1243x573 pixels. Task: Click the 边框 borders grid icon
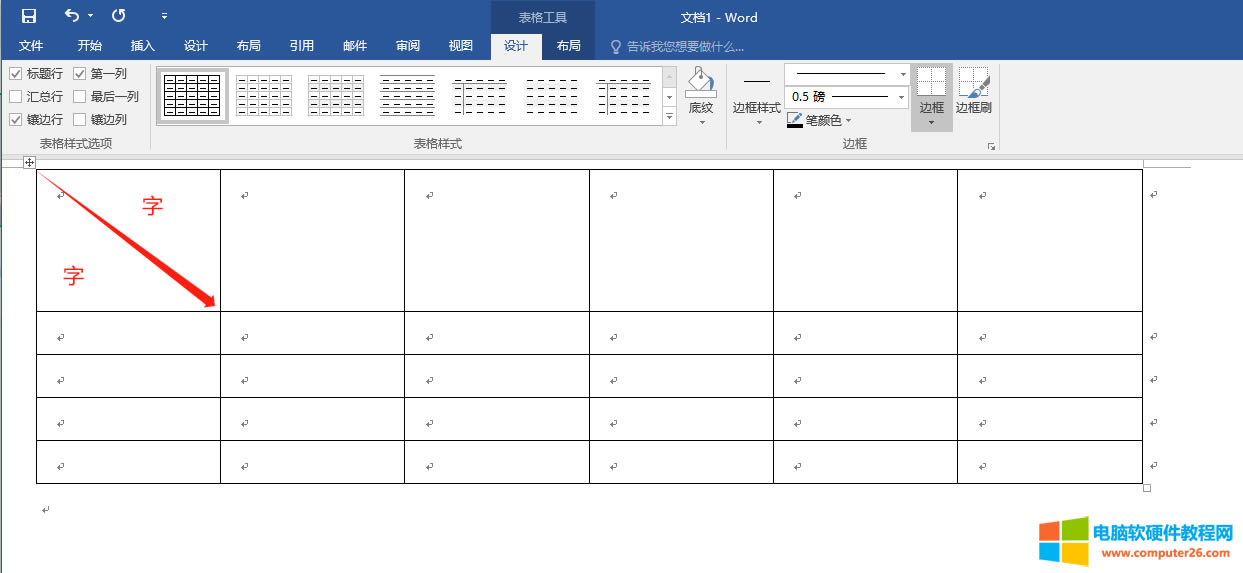click(x=931, y=84)
